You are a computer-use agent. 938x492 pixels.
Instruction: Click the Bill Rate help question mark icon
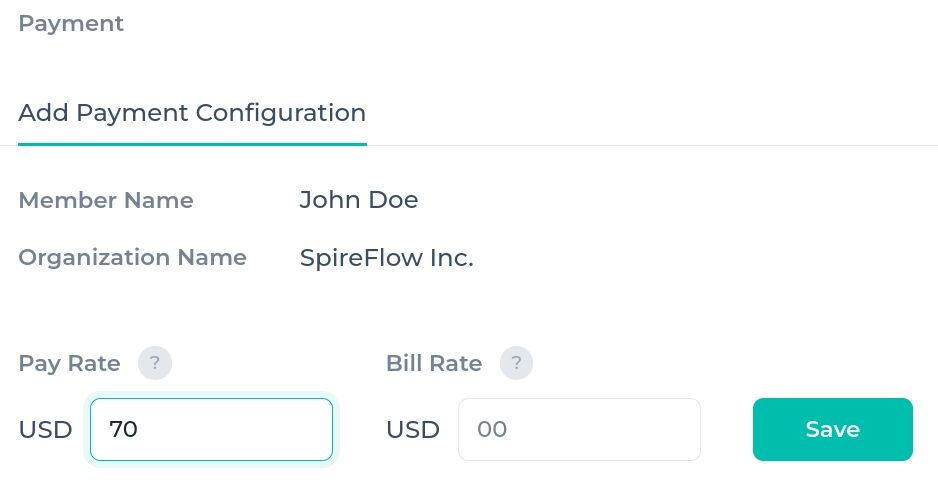(x=516, y=363)
